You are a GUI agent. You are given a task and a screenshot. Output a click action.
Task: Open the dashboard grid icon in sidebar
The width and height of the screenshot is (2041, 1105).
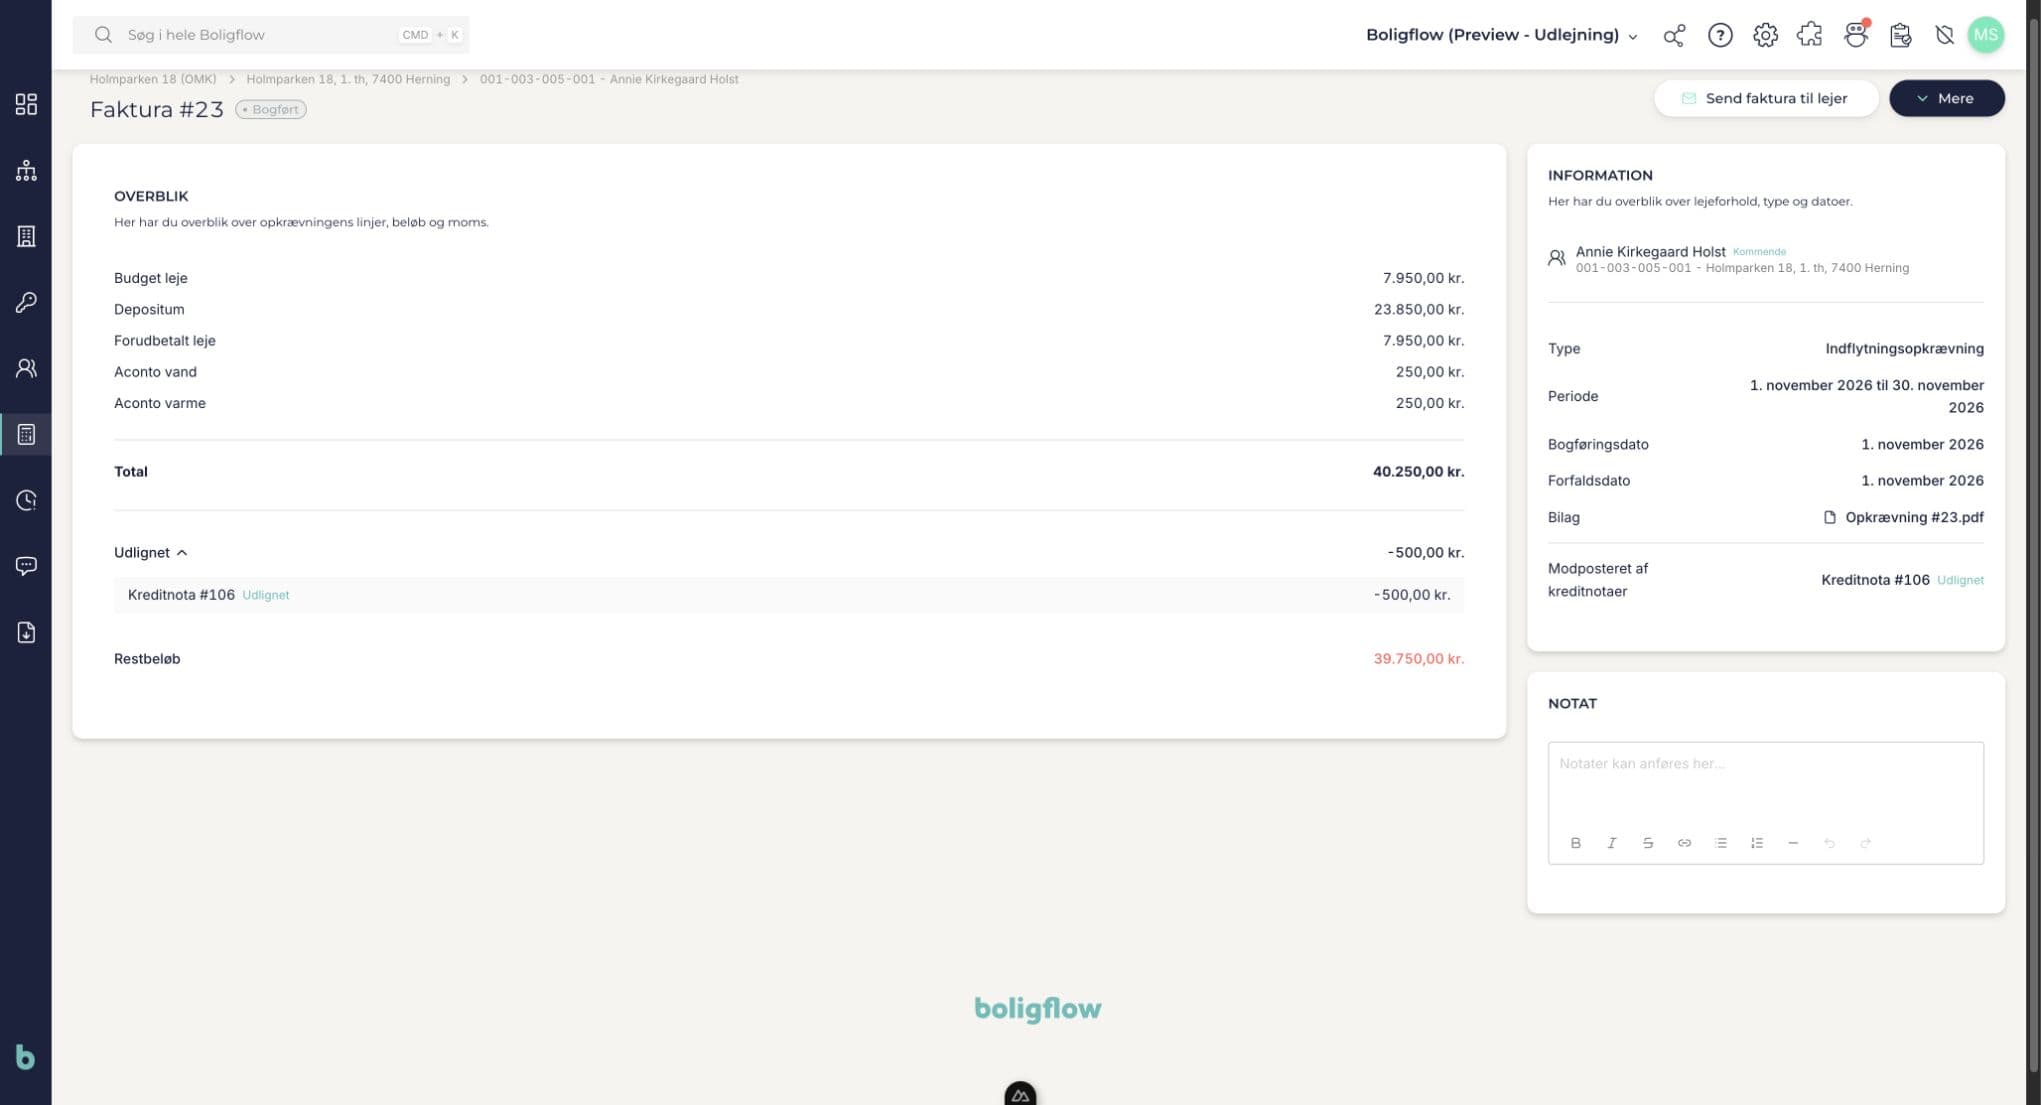[x=26, y=104]
